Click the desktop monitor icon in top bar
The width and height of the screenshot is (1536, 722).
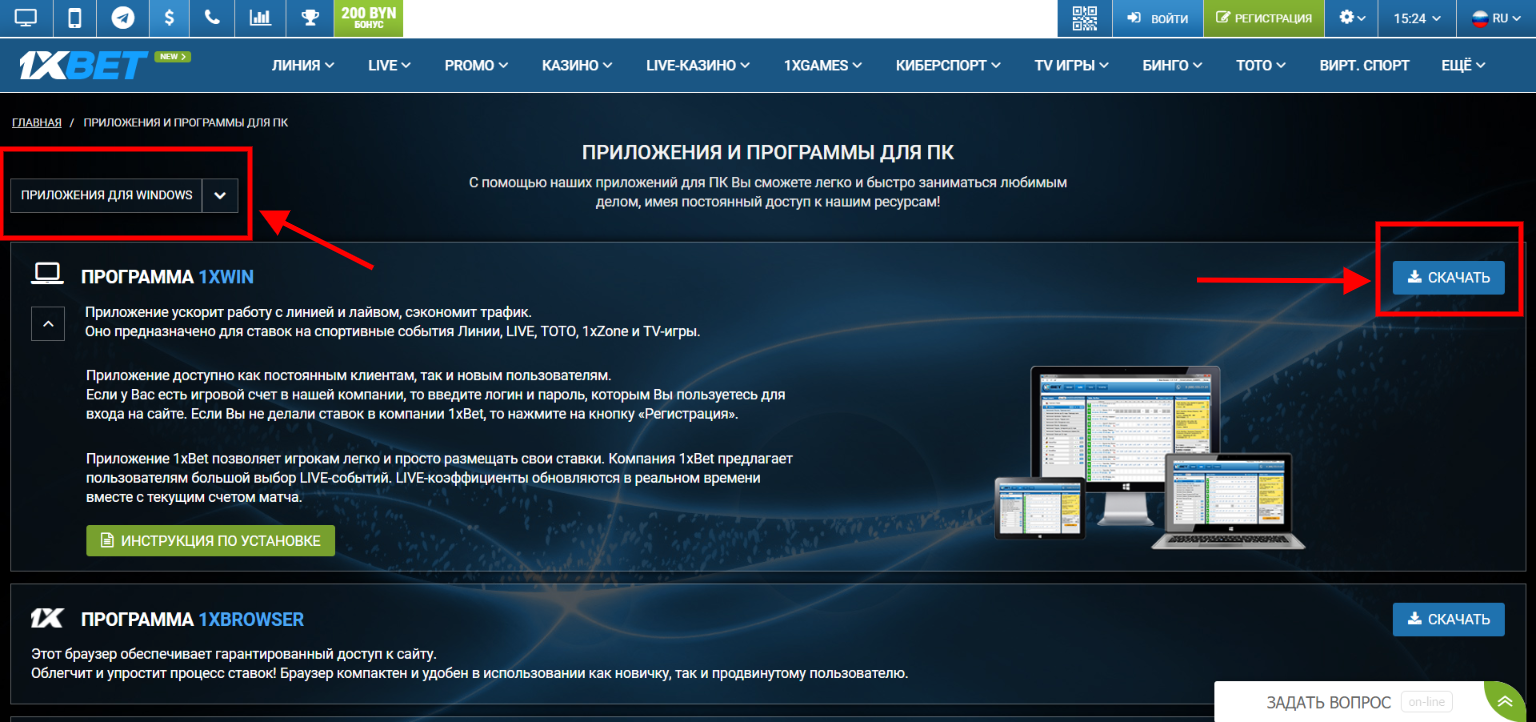[25, 18]
